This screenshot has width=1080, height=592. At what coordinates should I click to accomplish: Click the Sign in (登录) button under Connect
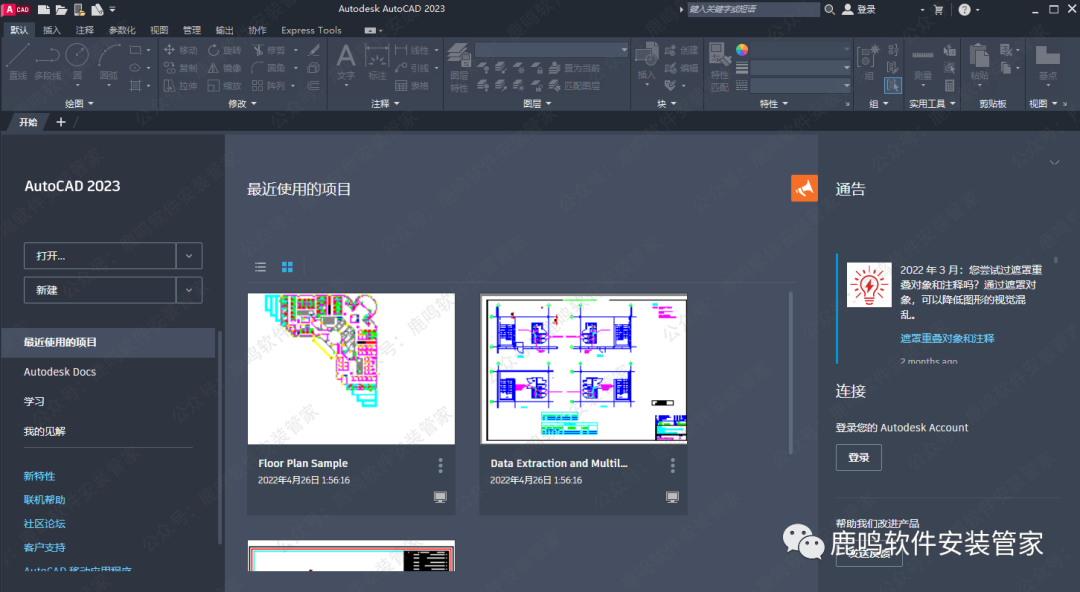(x=858, y=458)
